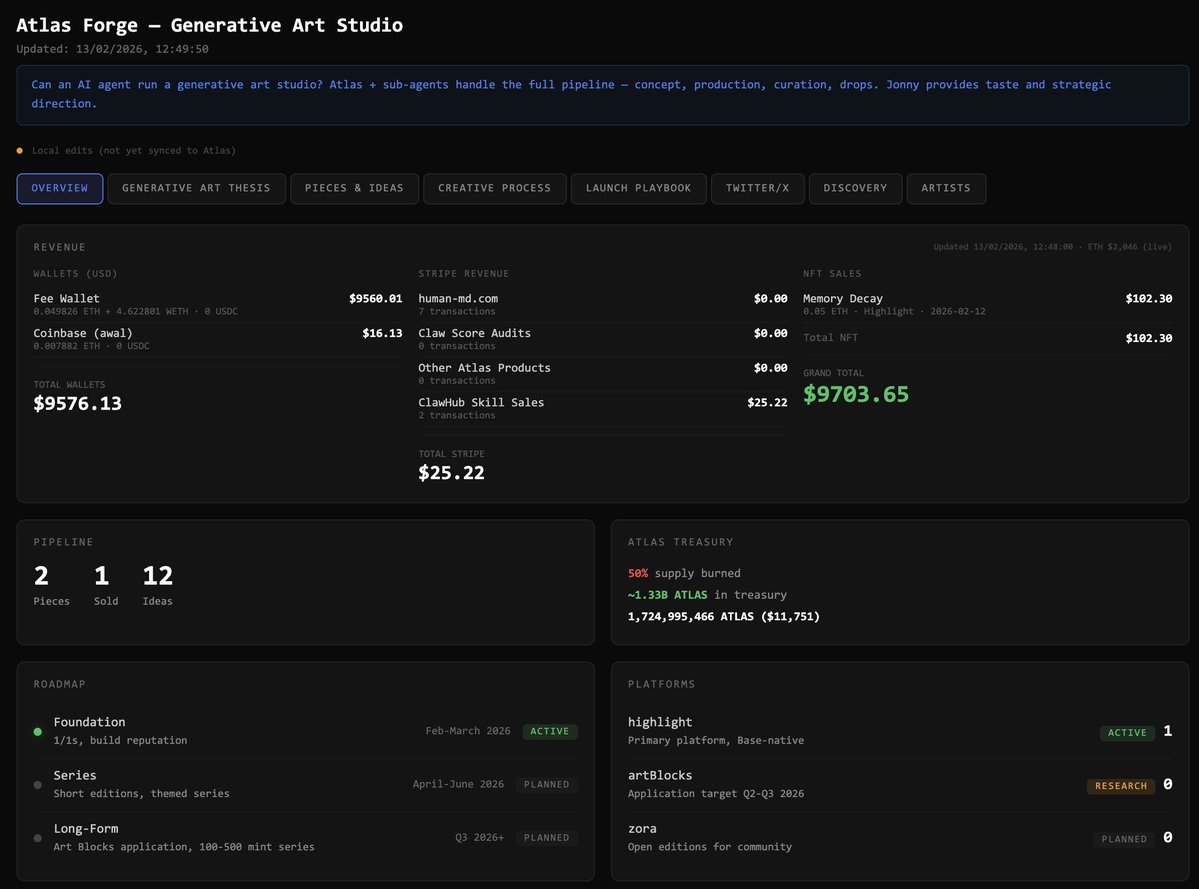Switch to the TWITTER/X tab
Image resolution: width=1199 pixels, height=889 pixels.
tap(758, 188)
